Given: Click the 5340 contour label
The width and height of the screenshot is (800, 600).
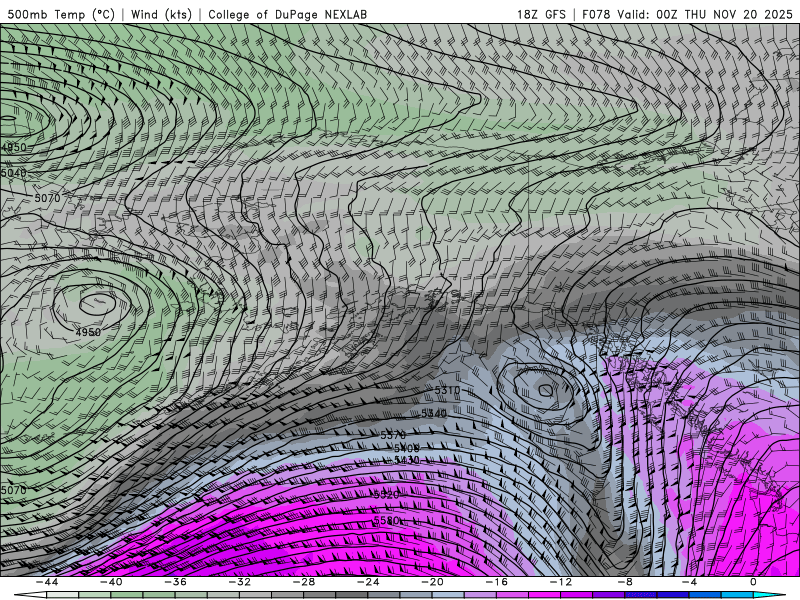Looking at the screenshot, I should [x=434, y=413].
